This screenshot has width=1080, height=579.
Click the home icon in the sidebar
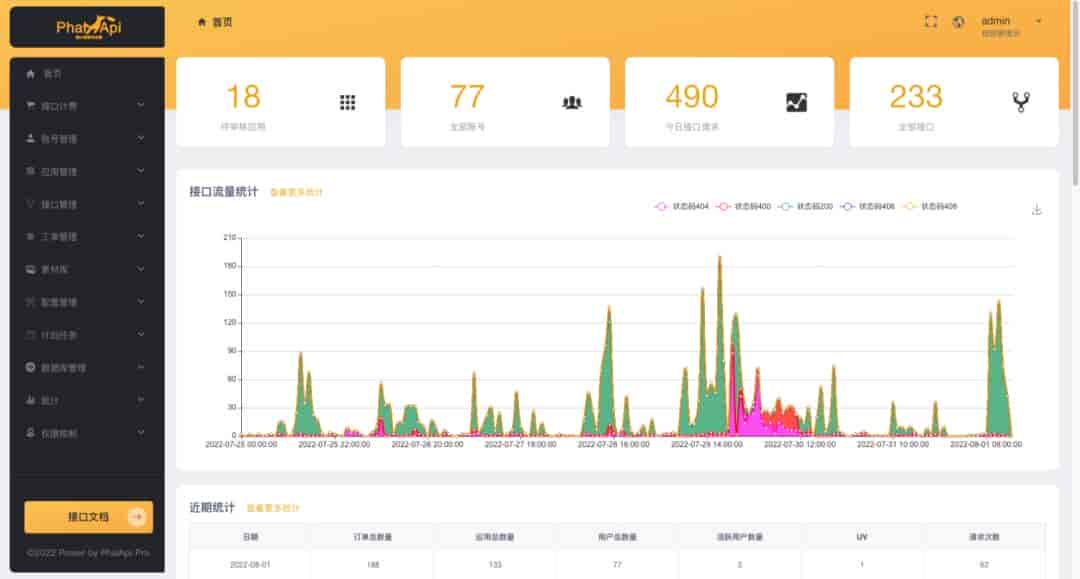[30, 74]
